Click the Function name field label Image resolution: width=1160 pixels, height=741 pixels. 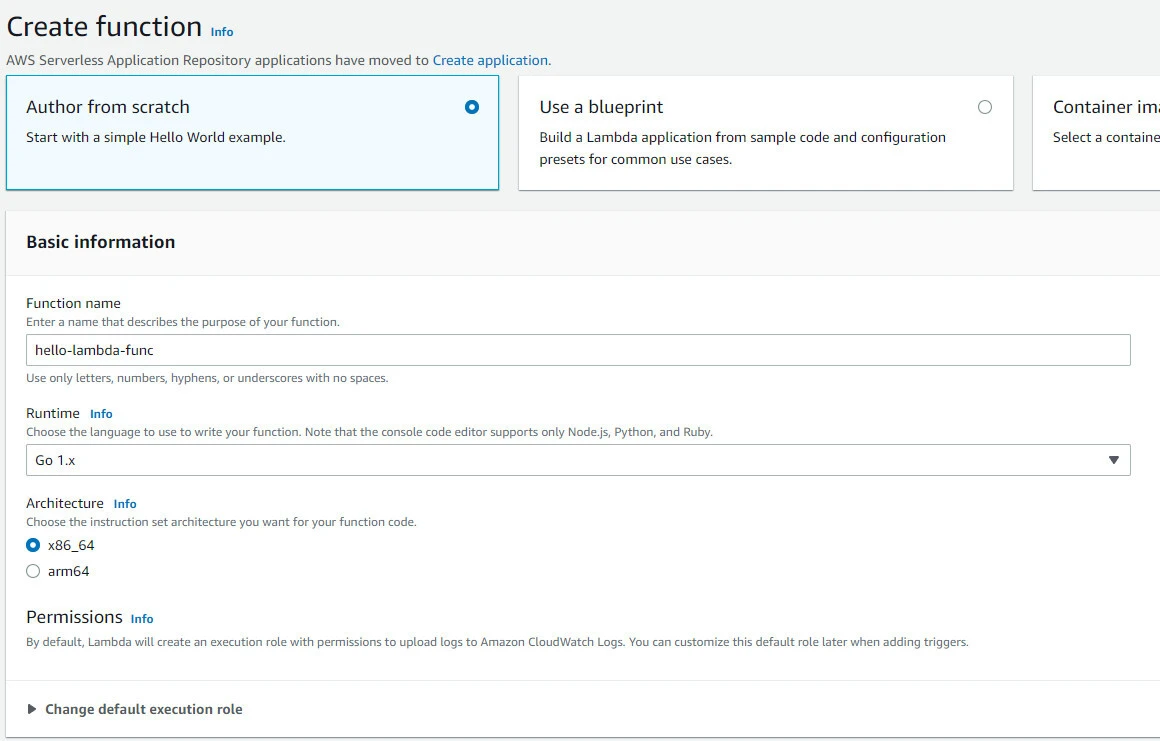click(x=73, y=303)
